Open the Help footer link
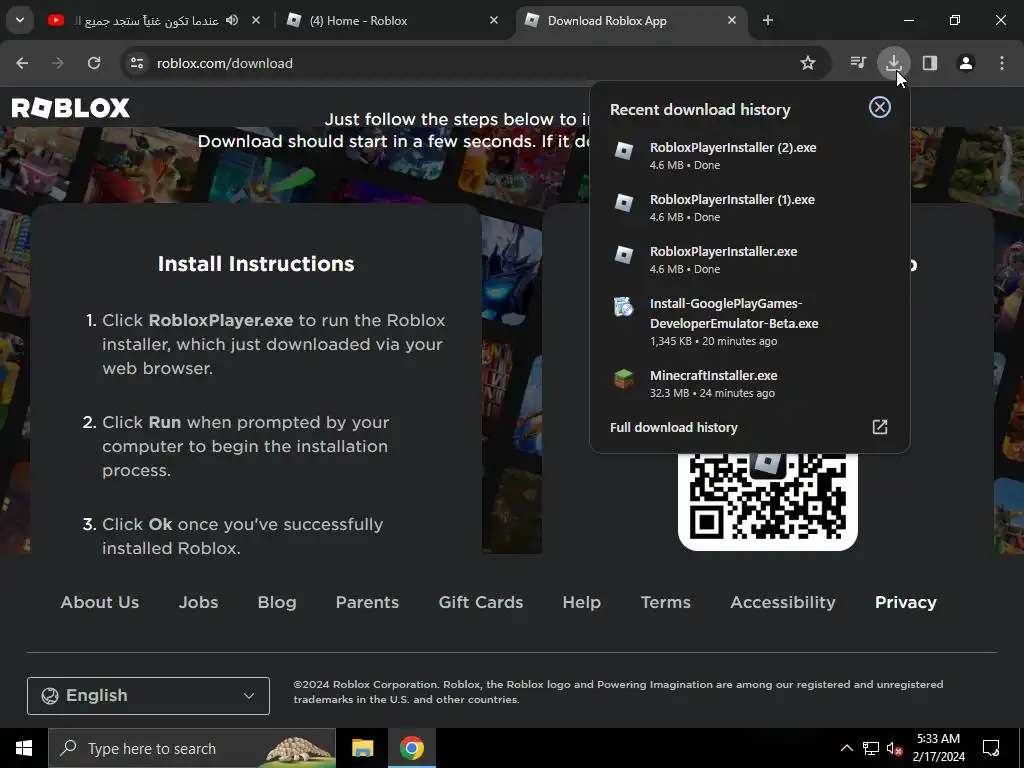1024x768 pixels. [581, 602]
